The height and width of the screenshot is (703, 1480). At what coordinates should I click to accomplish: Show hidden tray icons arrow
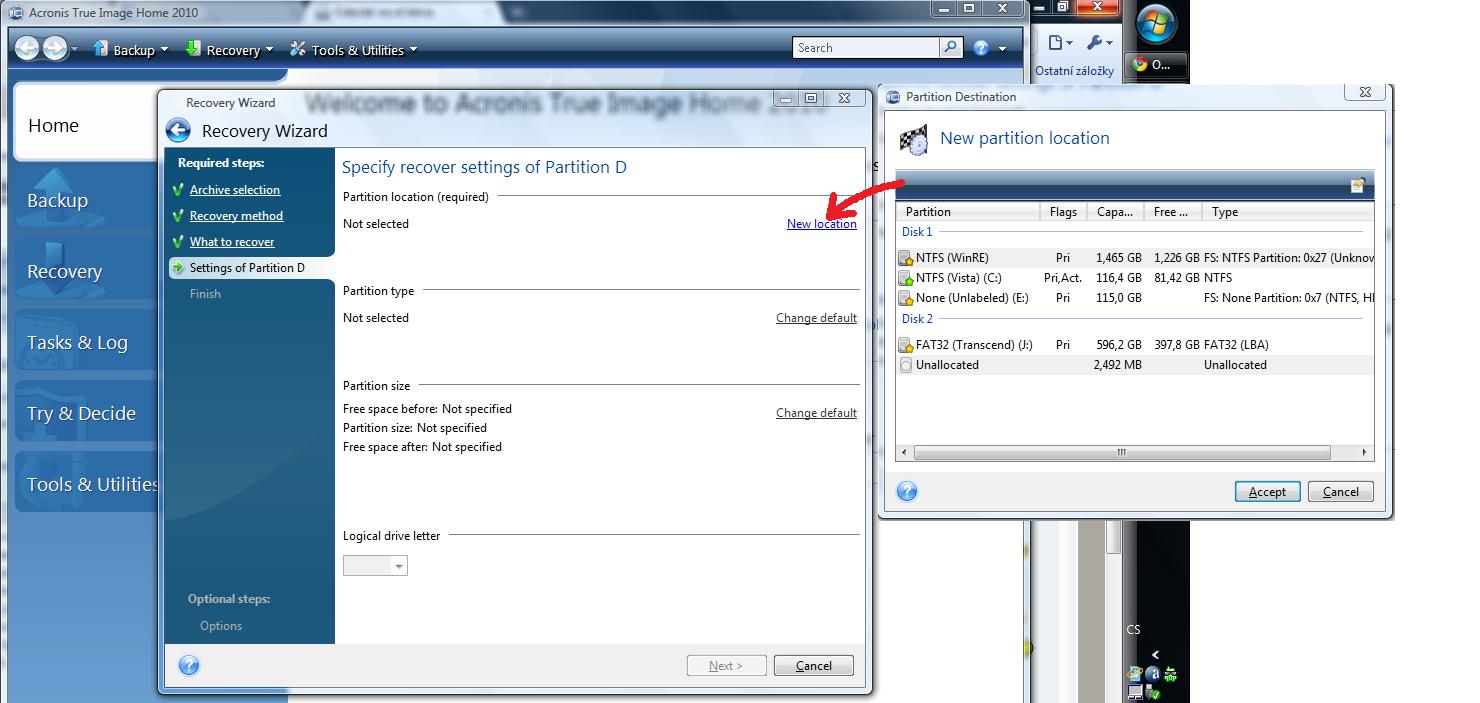(x=1155, y=655)
